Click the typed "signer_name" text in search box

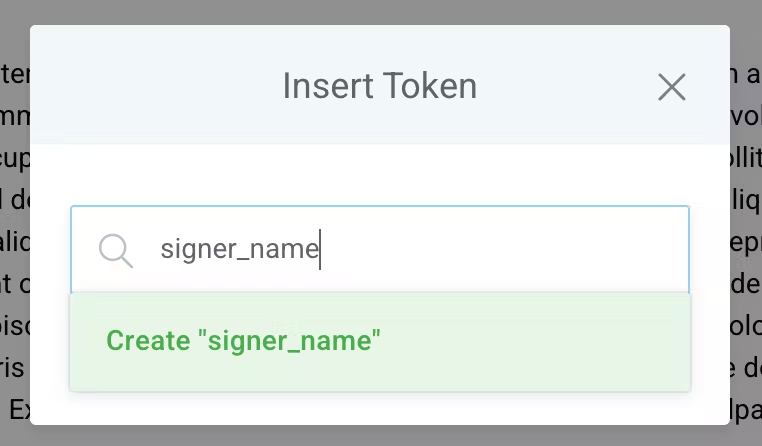click(x=240, y=249)
